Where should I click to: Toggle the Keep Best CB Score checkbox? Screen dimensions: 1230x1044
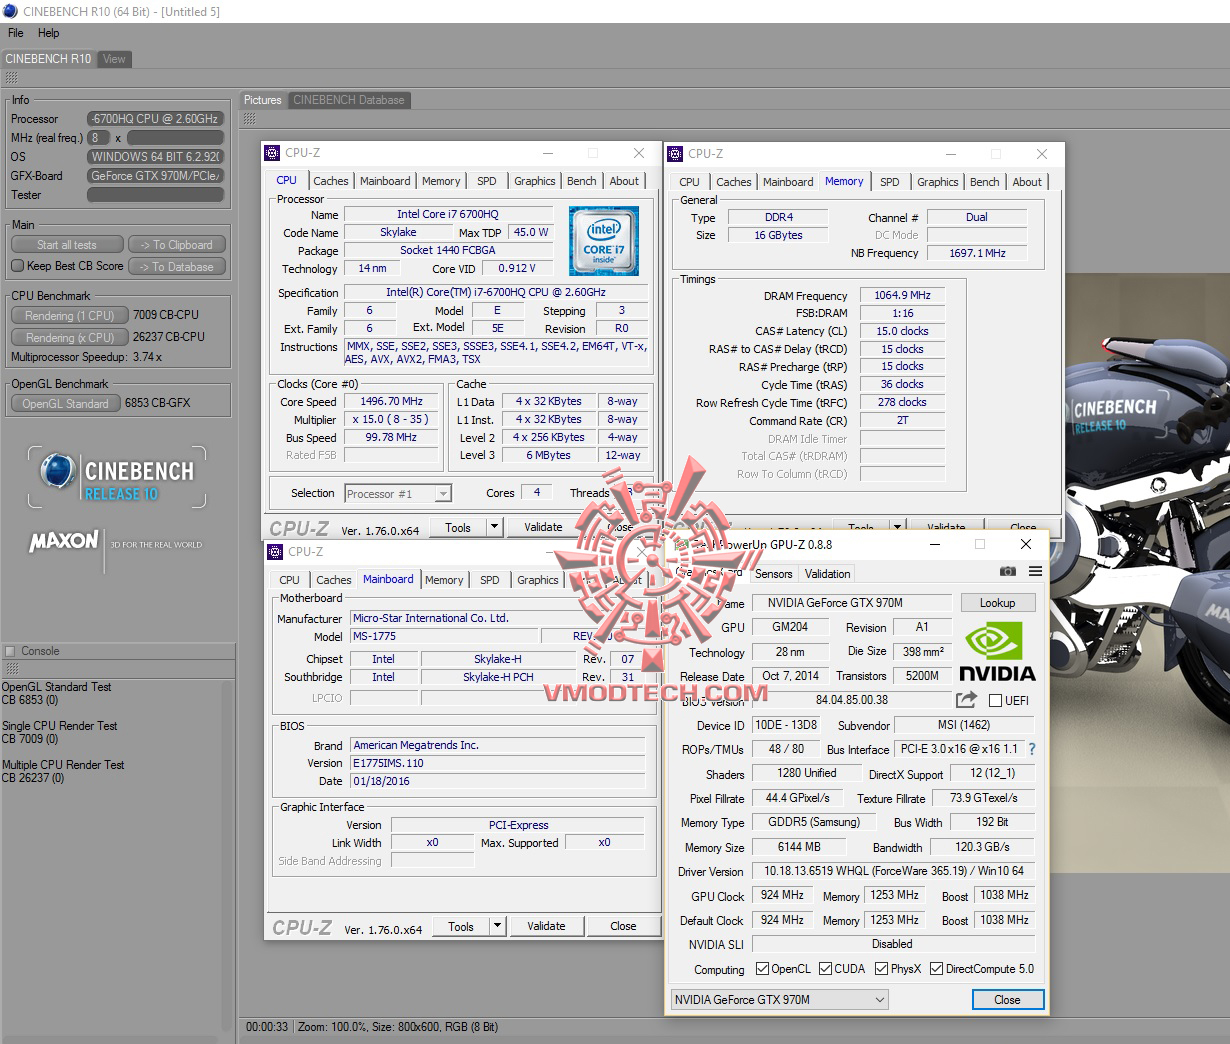[x=17, y=266]
